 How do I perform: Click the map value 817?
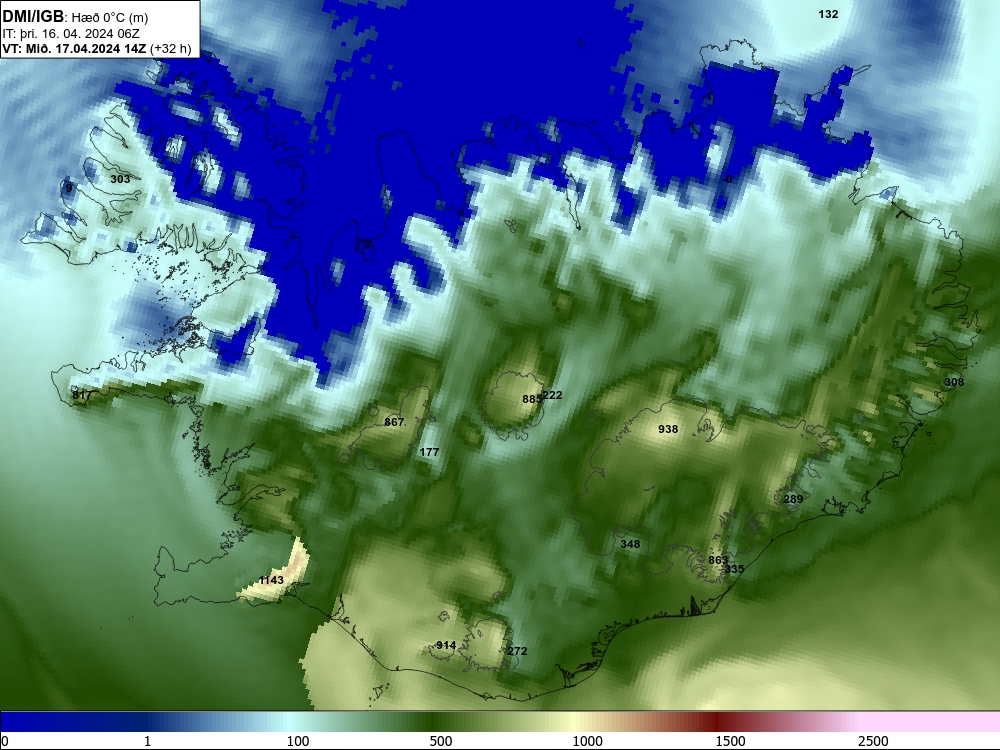tap(82, 395)
